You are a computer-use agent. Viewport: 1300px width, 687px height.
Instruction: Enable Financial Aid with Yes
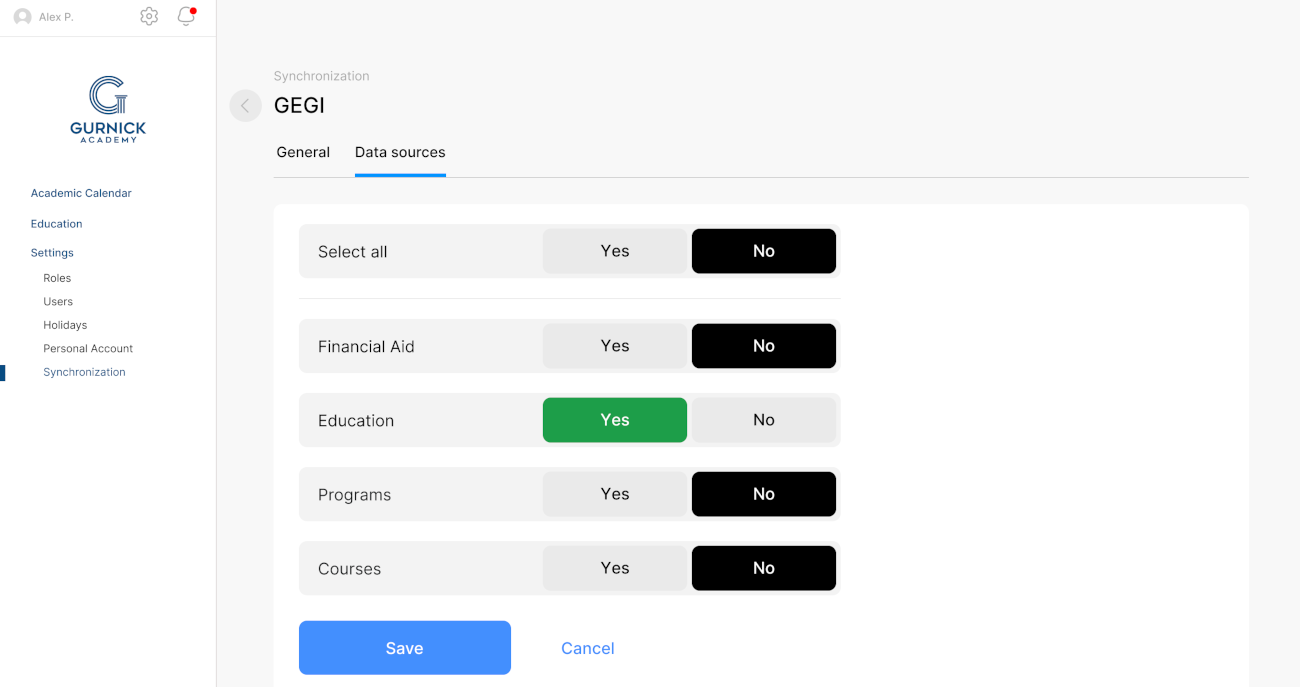[614, 346]
